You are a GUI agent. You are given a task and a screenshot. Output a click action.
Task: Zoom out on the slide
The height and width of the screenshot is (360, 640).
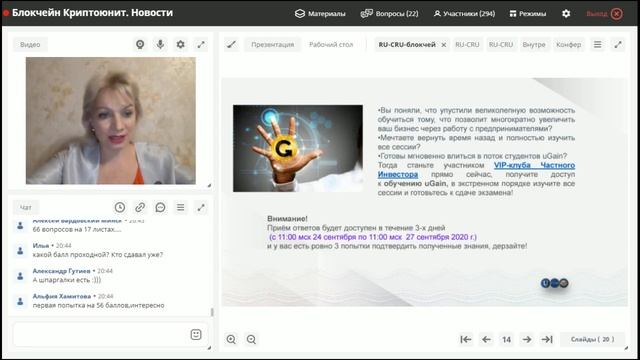point(251,339)
